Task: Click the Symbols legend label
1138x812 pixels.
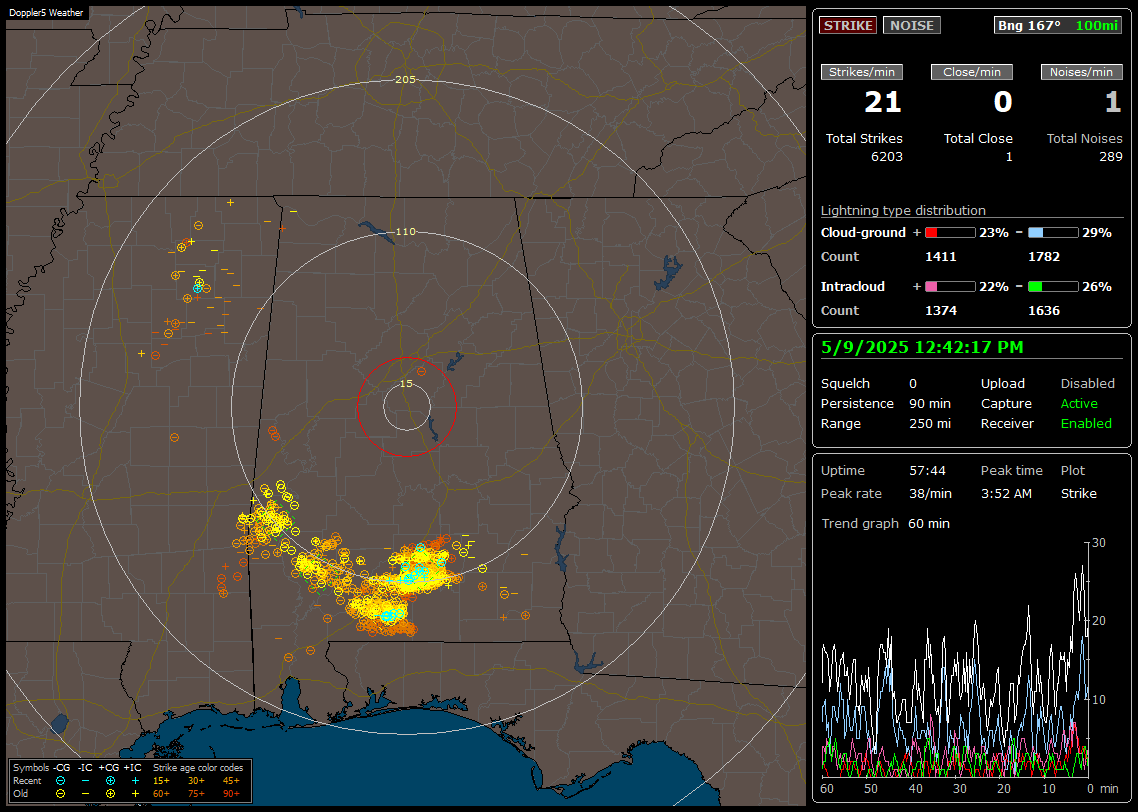Action: coord(31,768)
